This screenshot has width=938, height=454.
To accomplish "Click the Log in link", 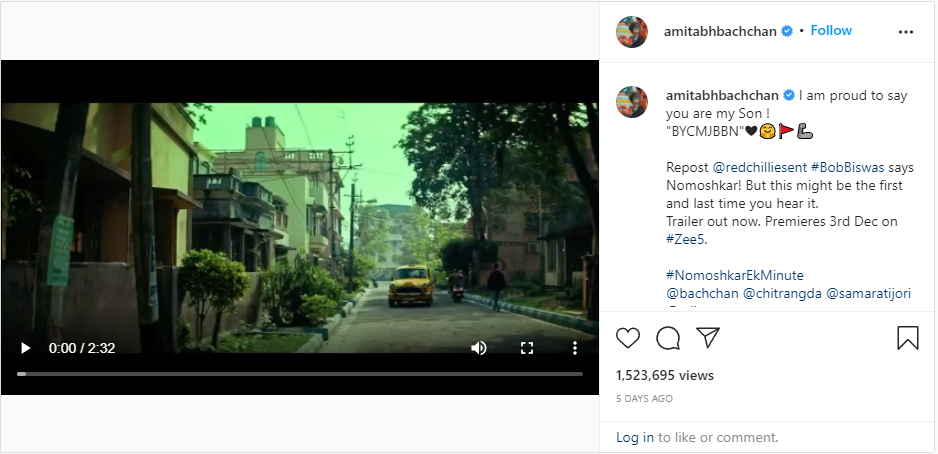I will coord(635,437).
